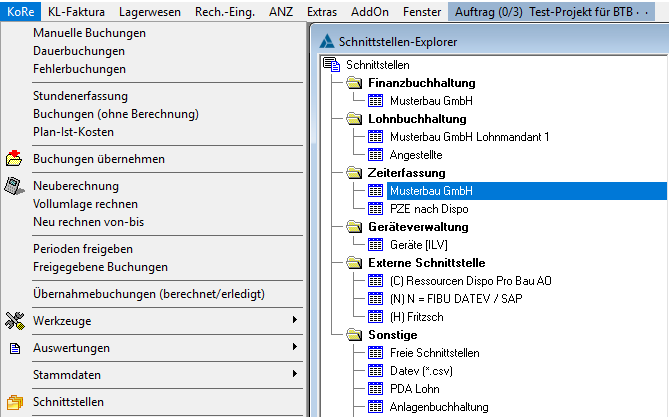
Task: Click the Auswertungen document icon
Action: [14, 348]
